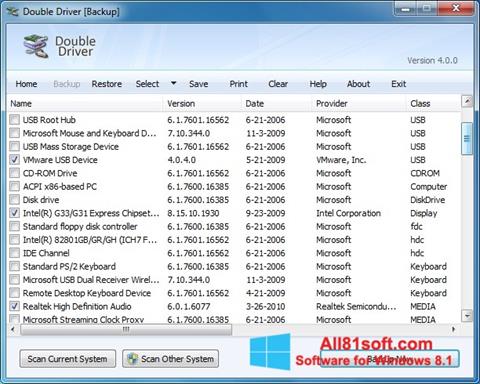Click the Select menu item

147,84
